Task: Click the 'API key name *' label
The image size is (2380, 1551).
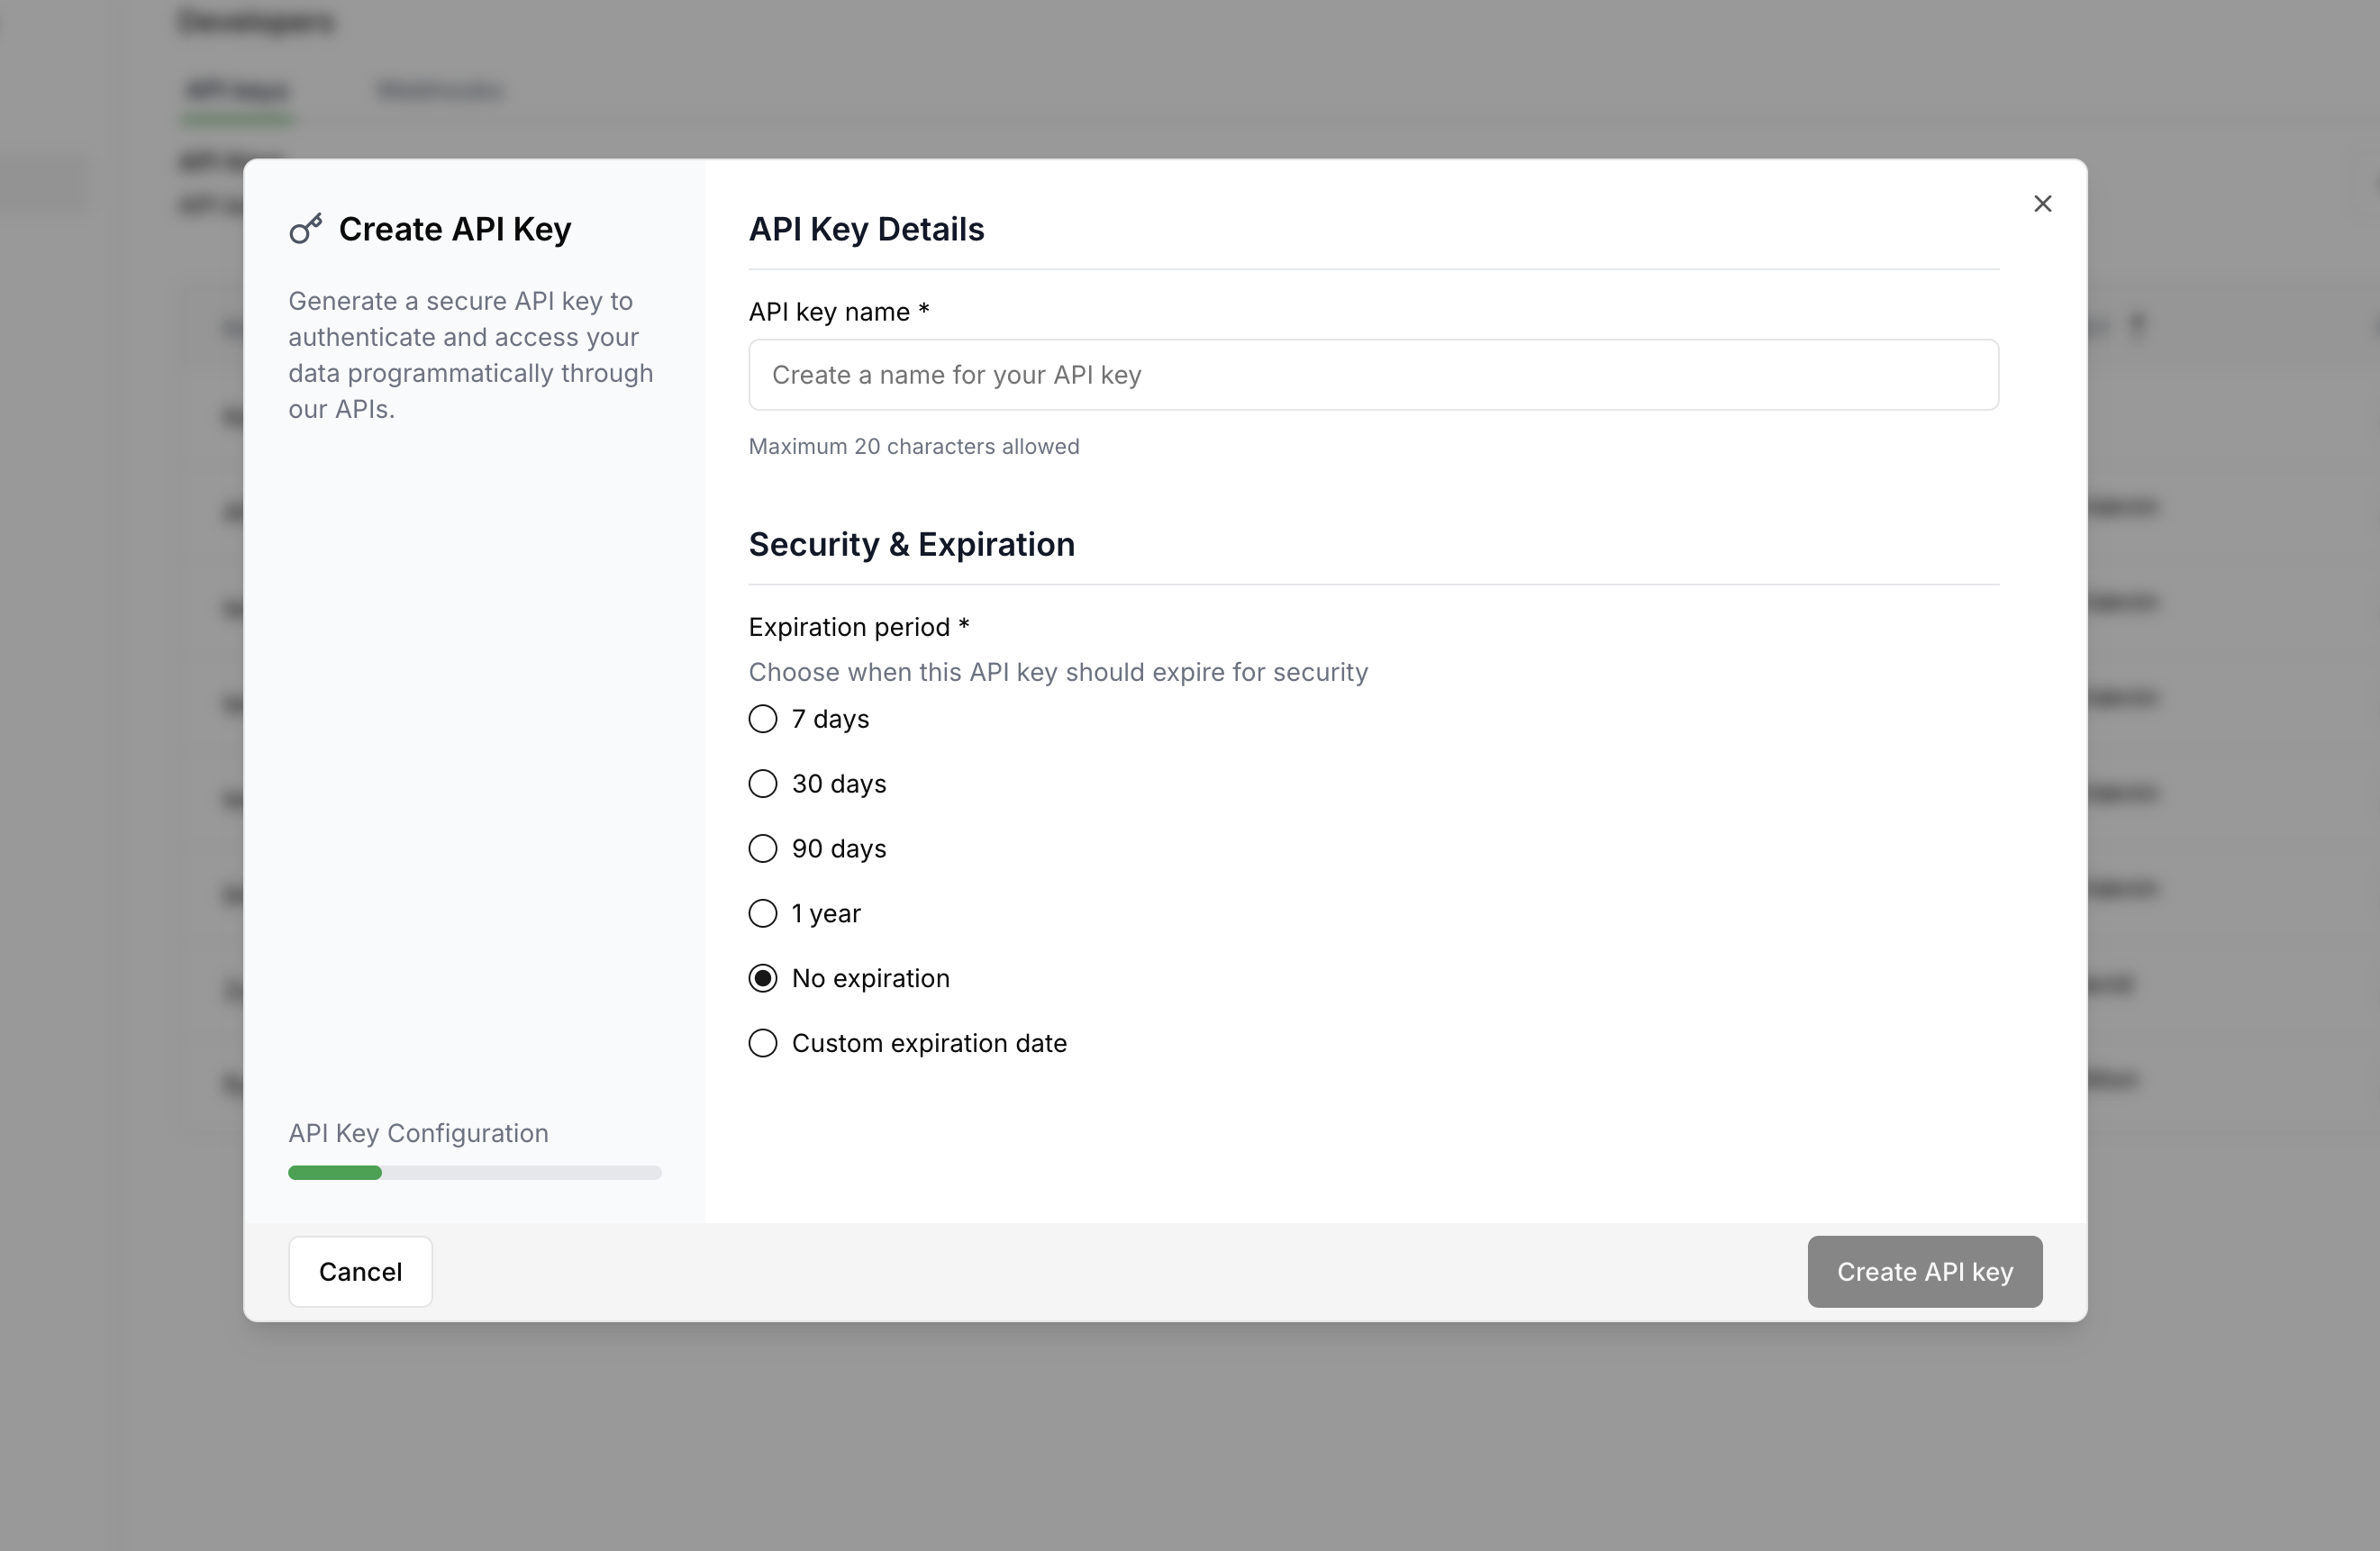Action: coord(839,312)
